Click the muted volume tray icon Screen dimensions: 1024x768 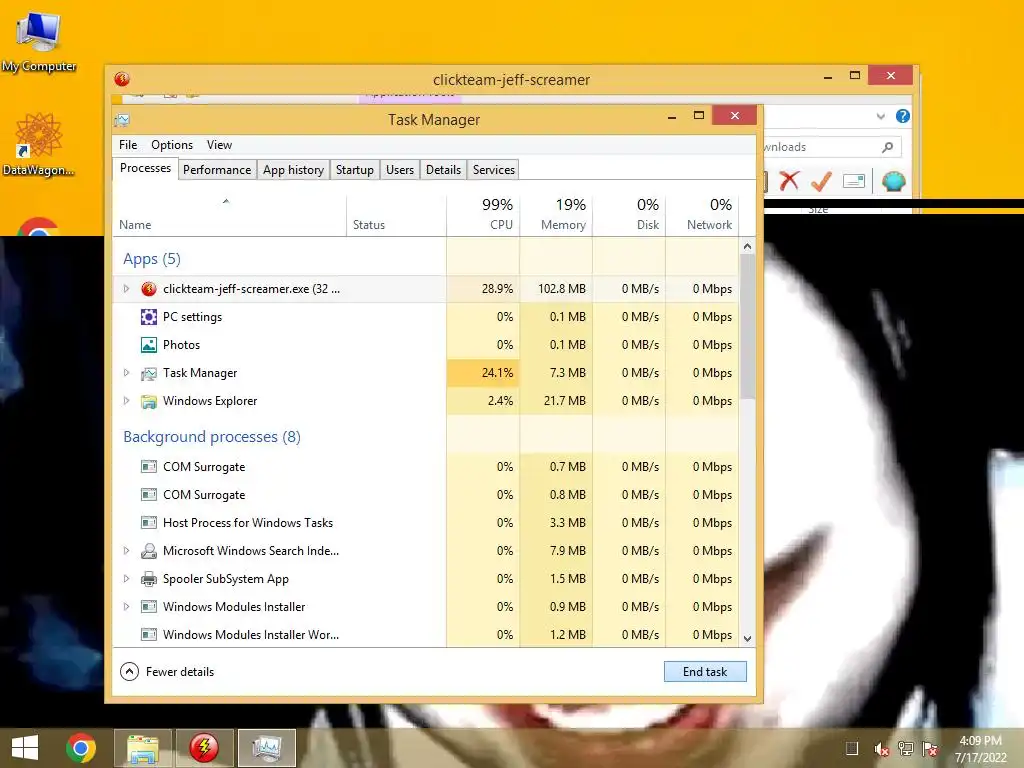pyautogui.click(x=882, y=749)
